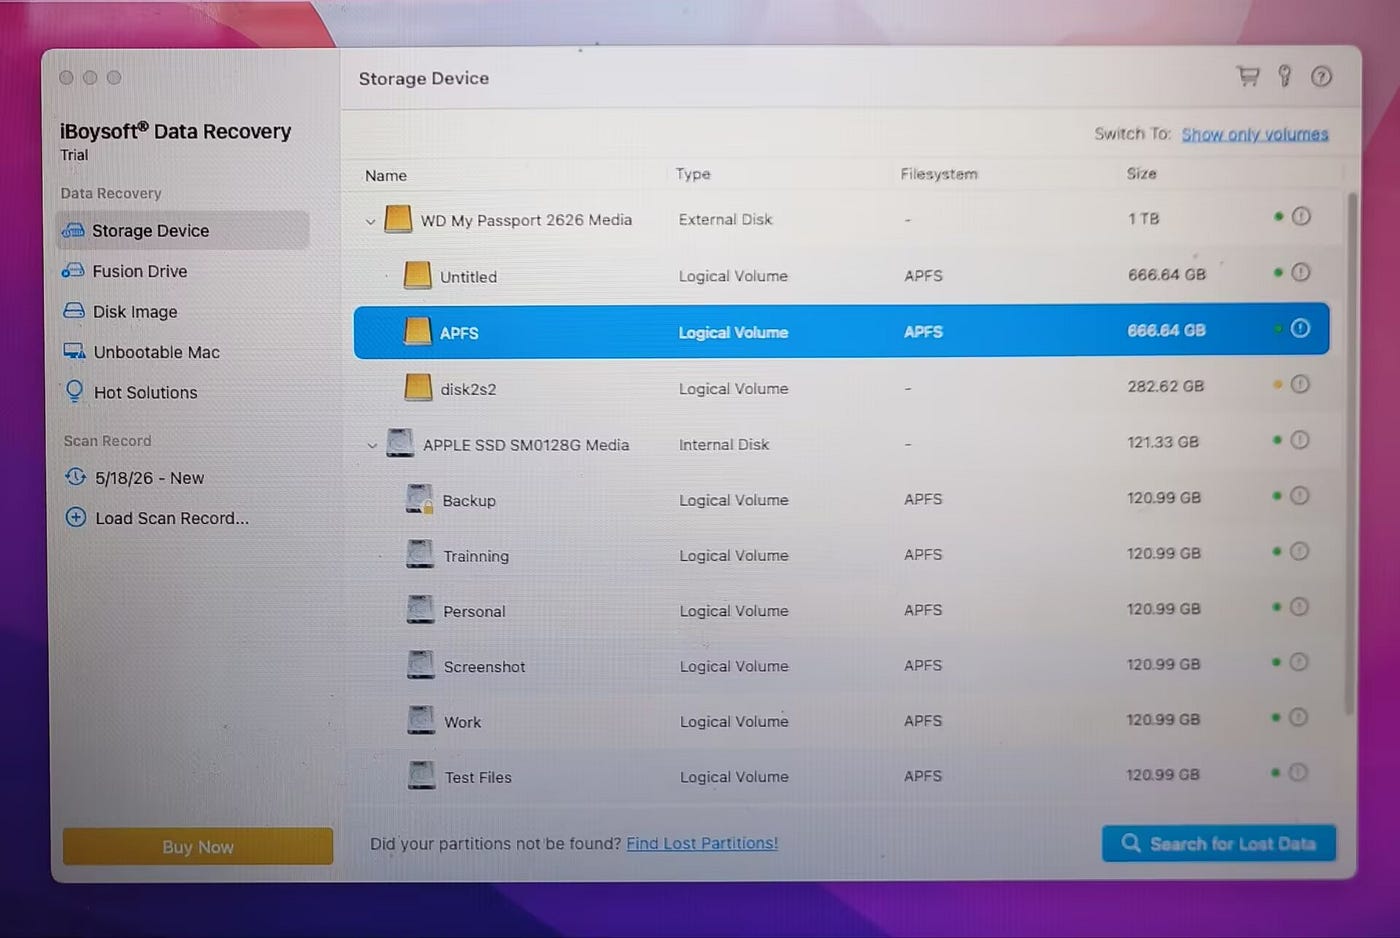This screenshot has width=1400, height=938.
Task: Click the Work volume disk icon
Action: [421, 720]
